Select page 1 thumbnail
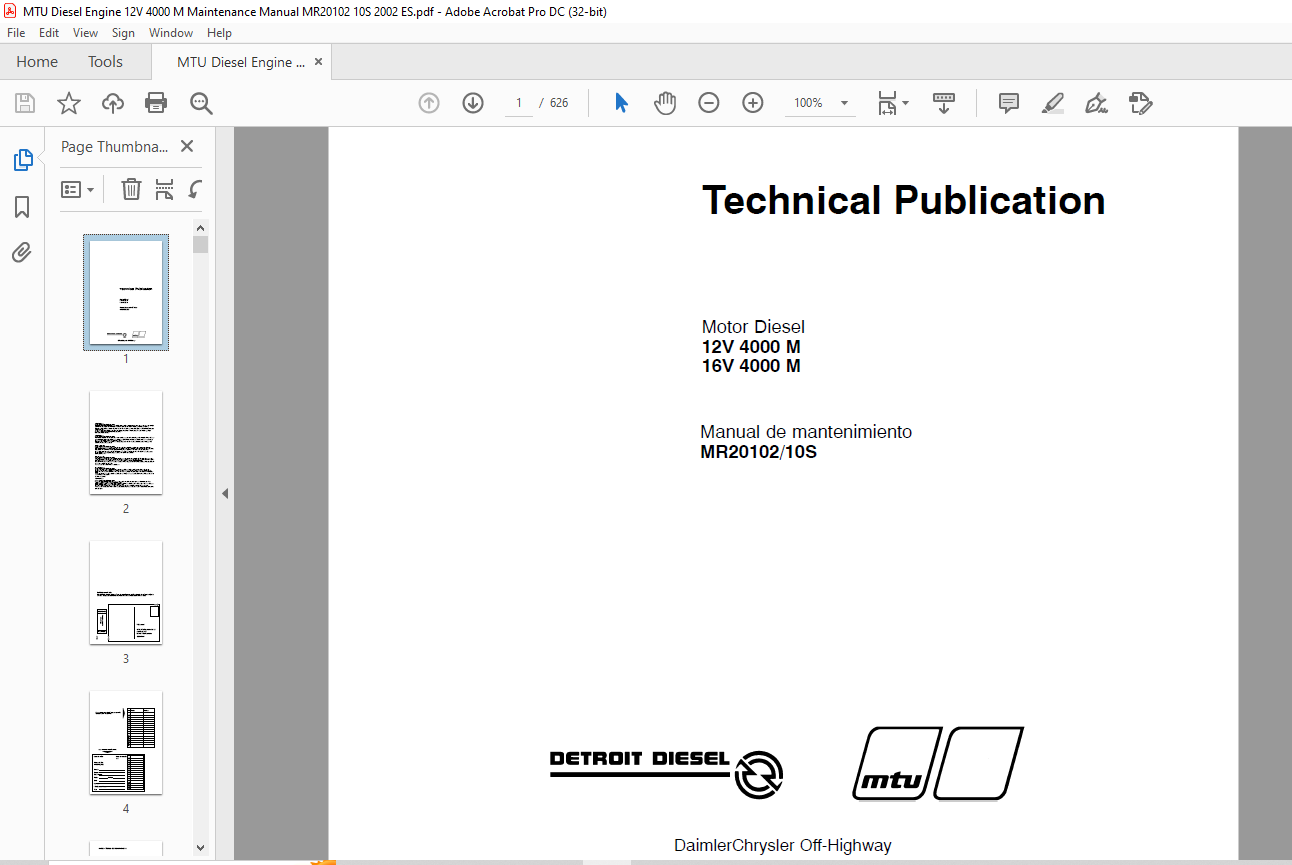 (x=126, y=292)
